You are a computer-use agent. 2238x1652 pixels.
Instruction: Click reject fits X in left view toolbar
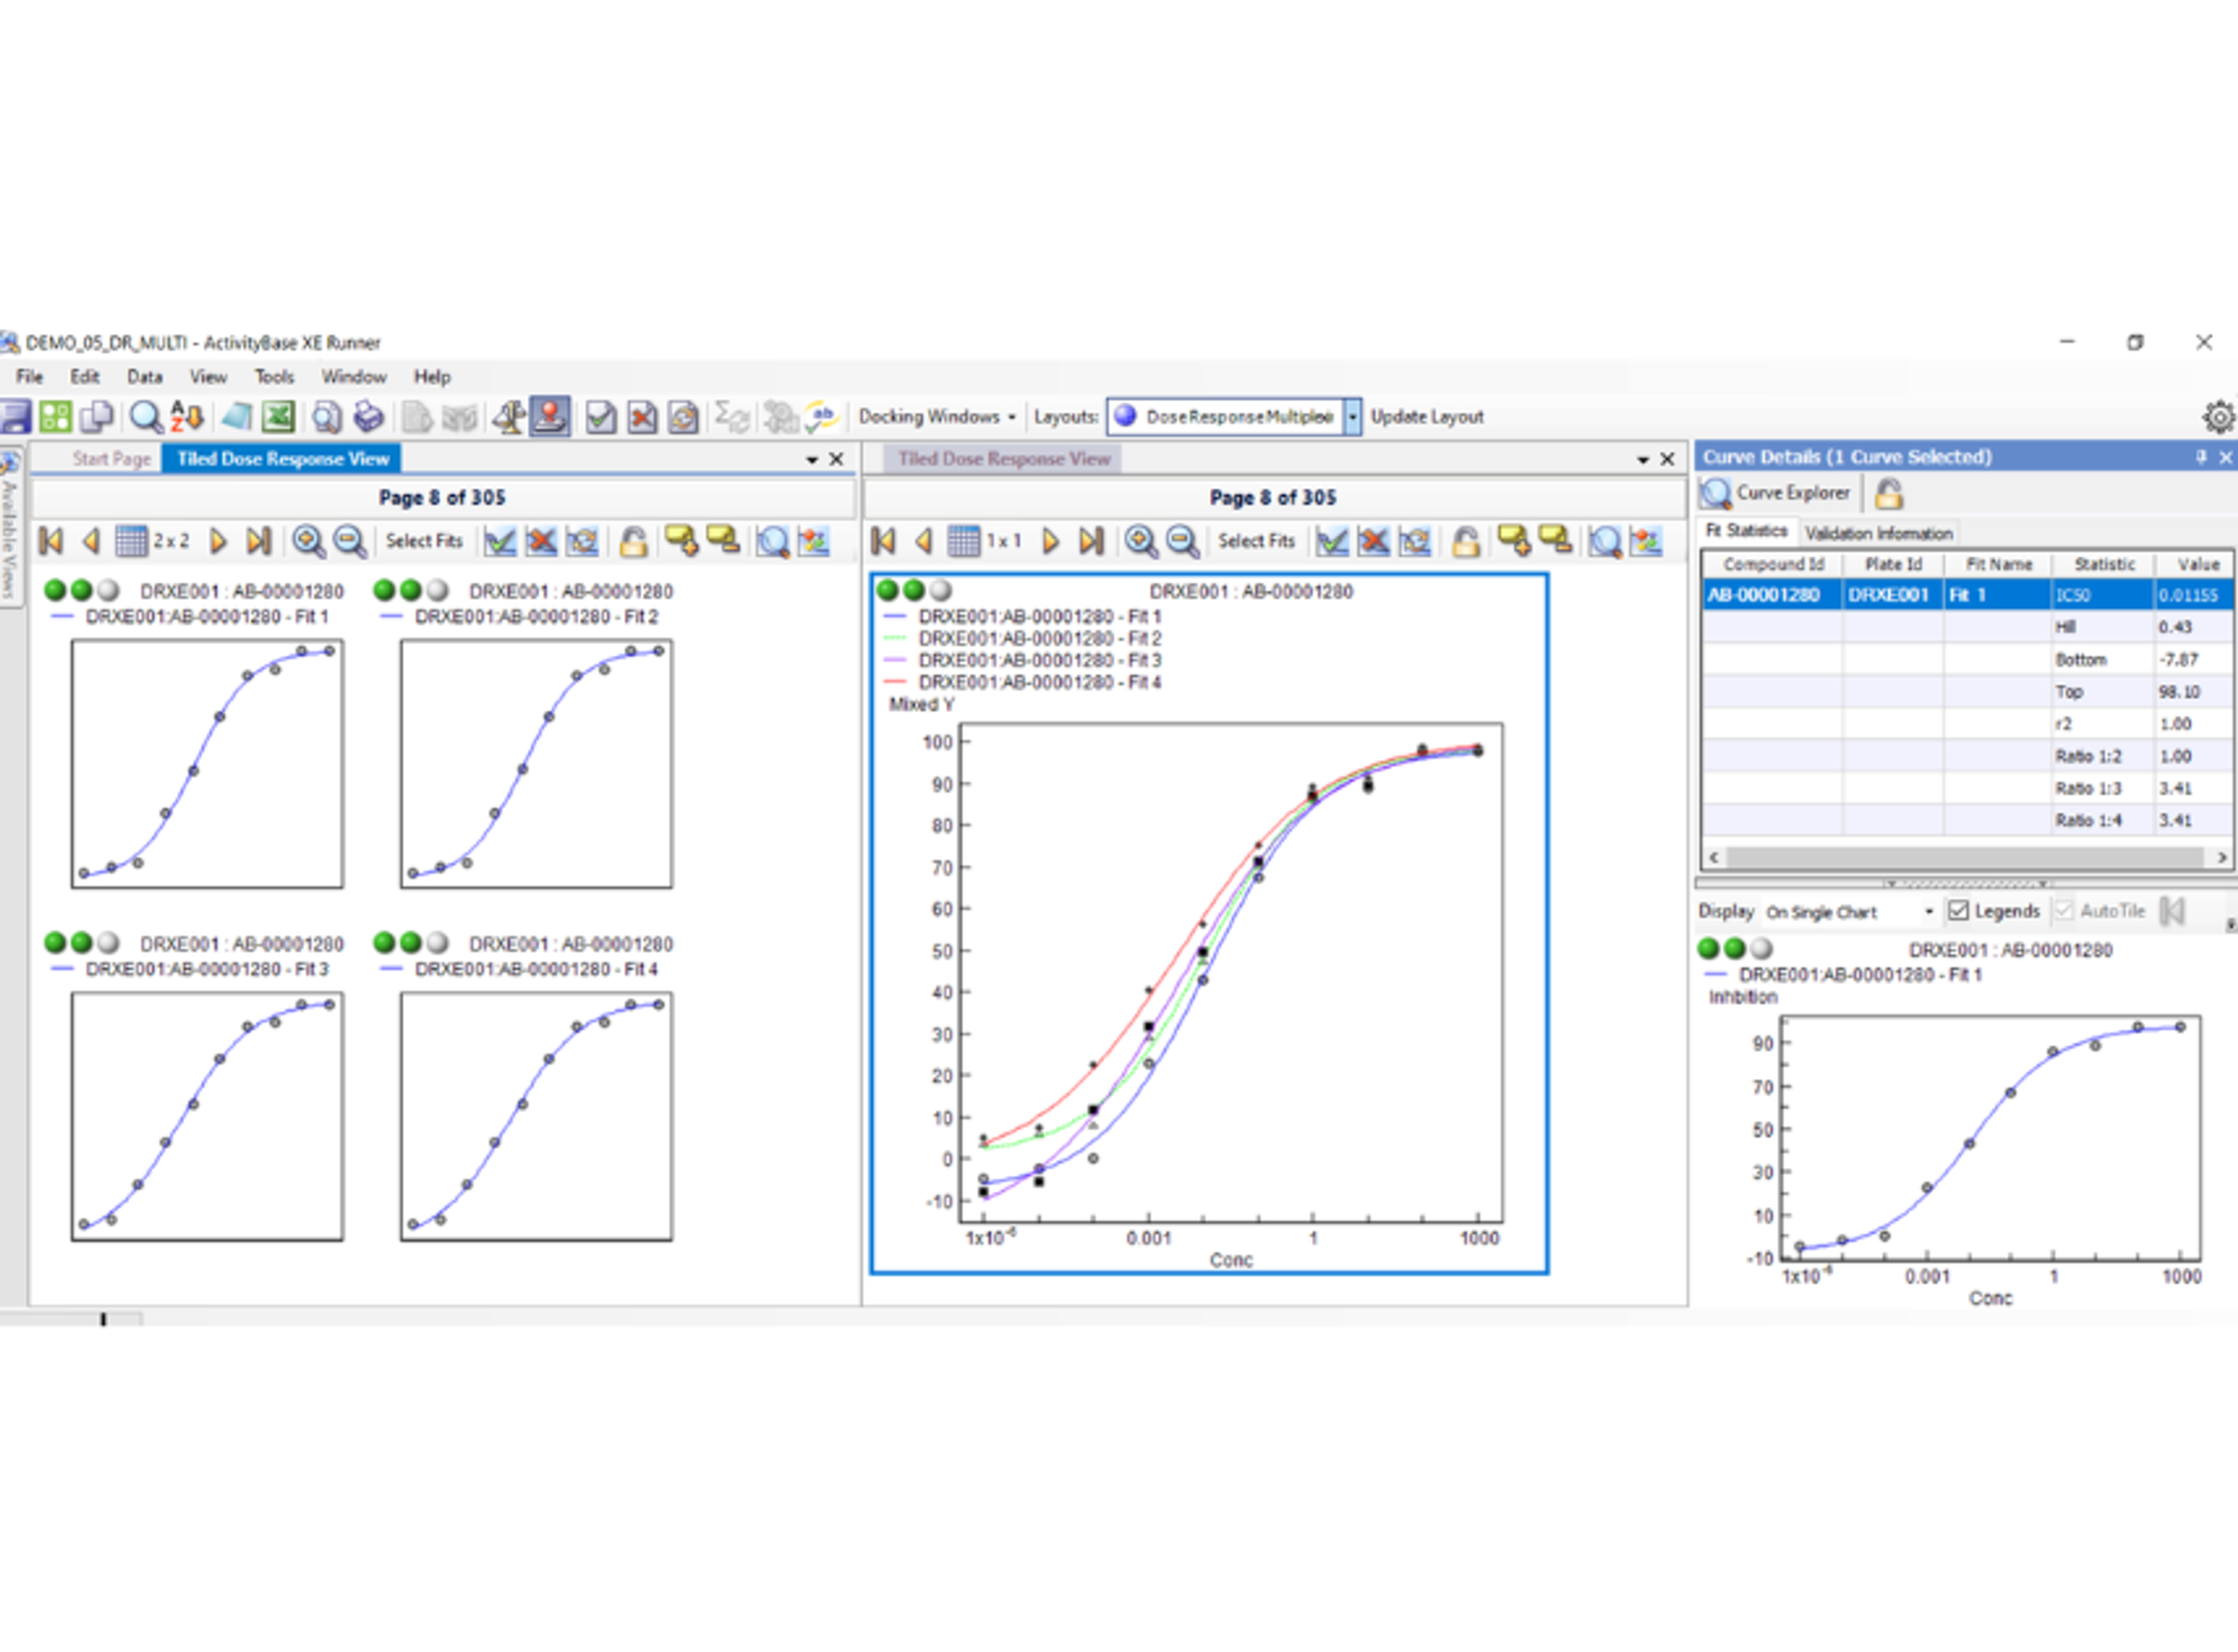click(541, 541)
